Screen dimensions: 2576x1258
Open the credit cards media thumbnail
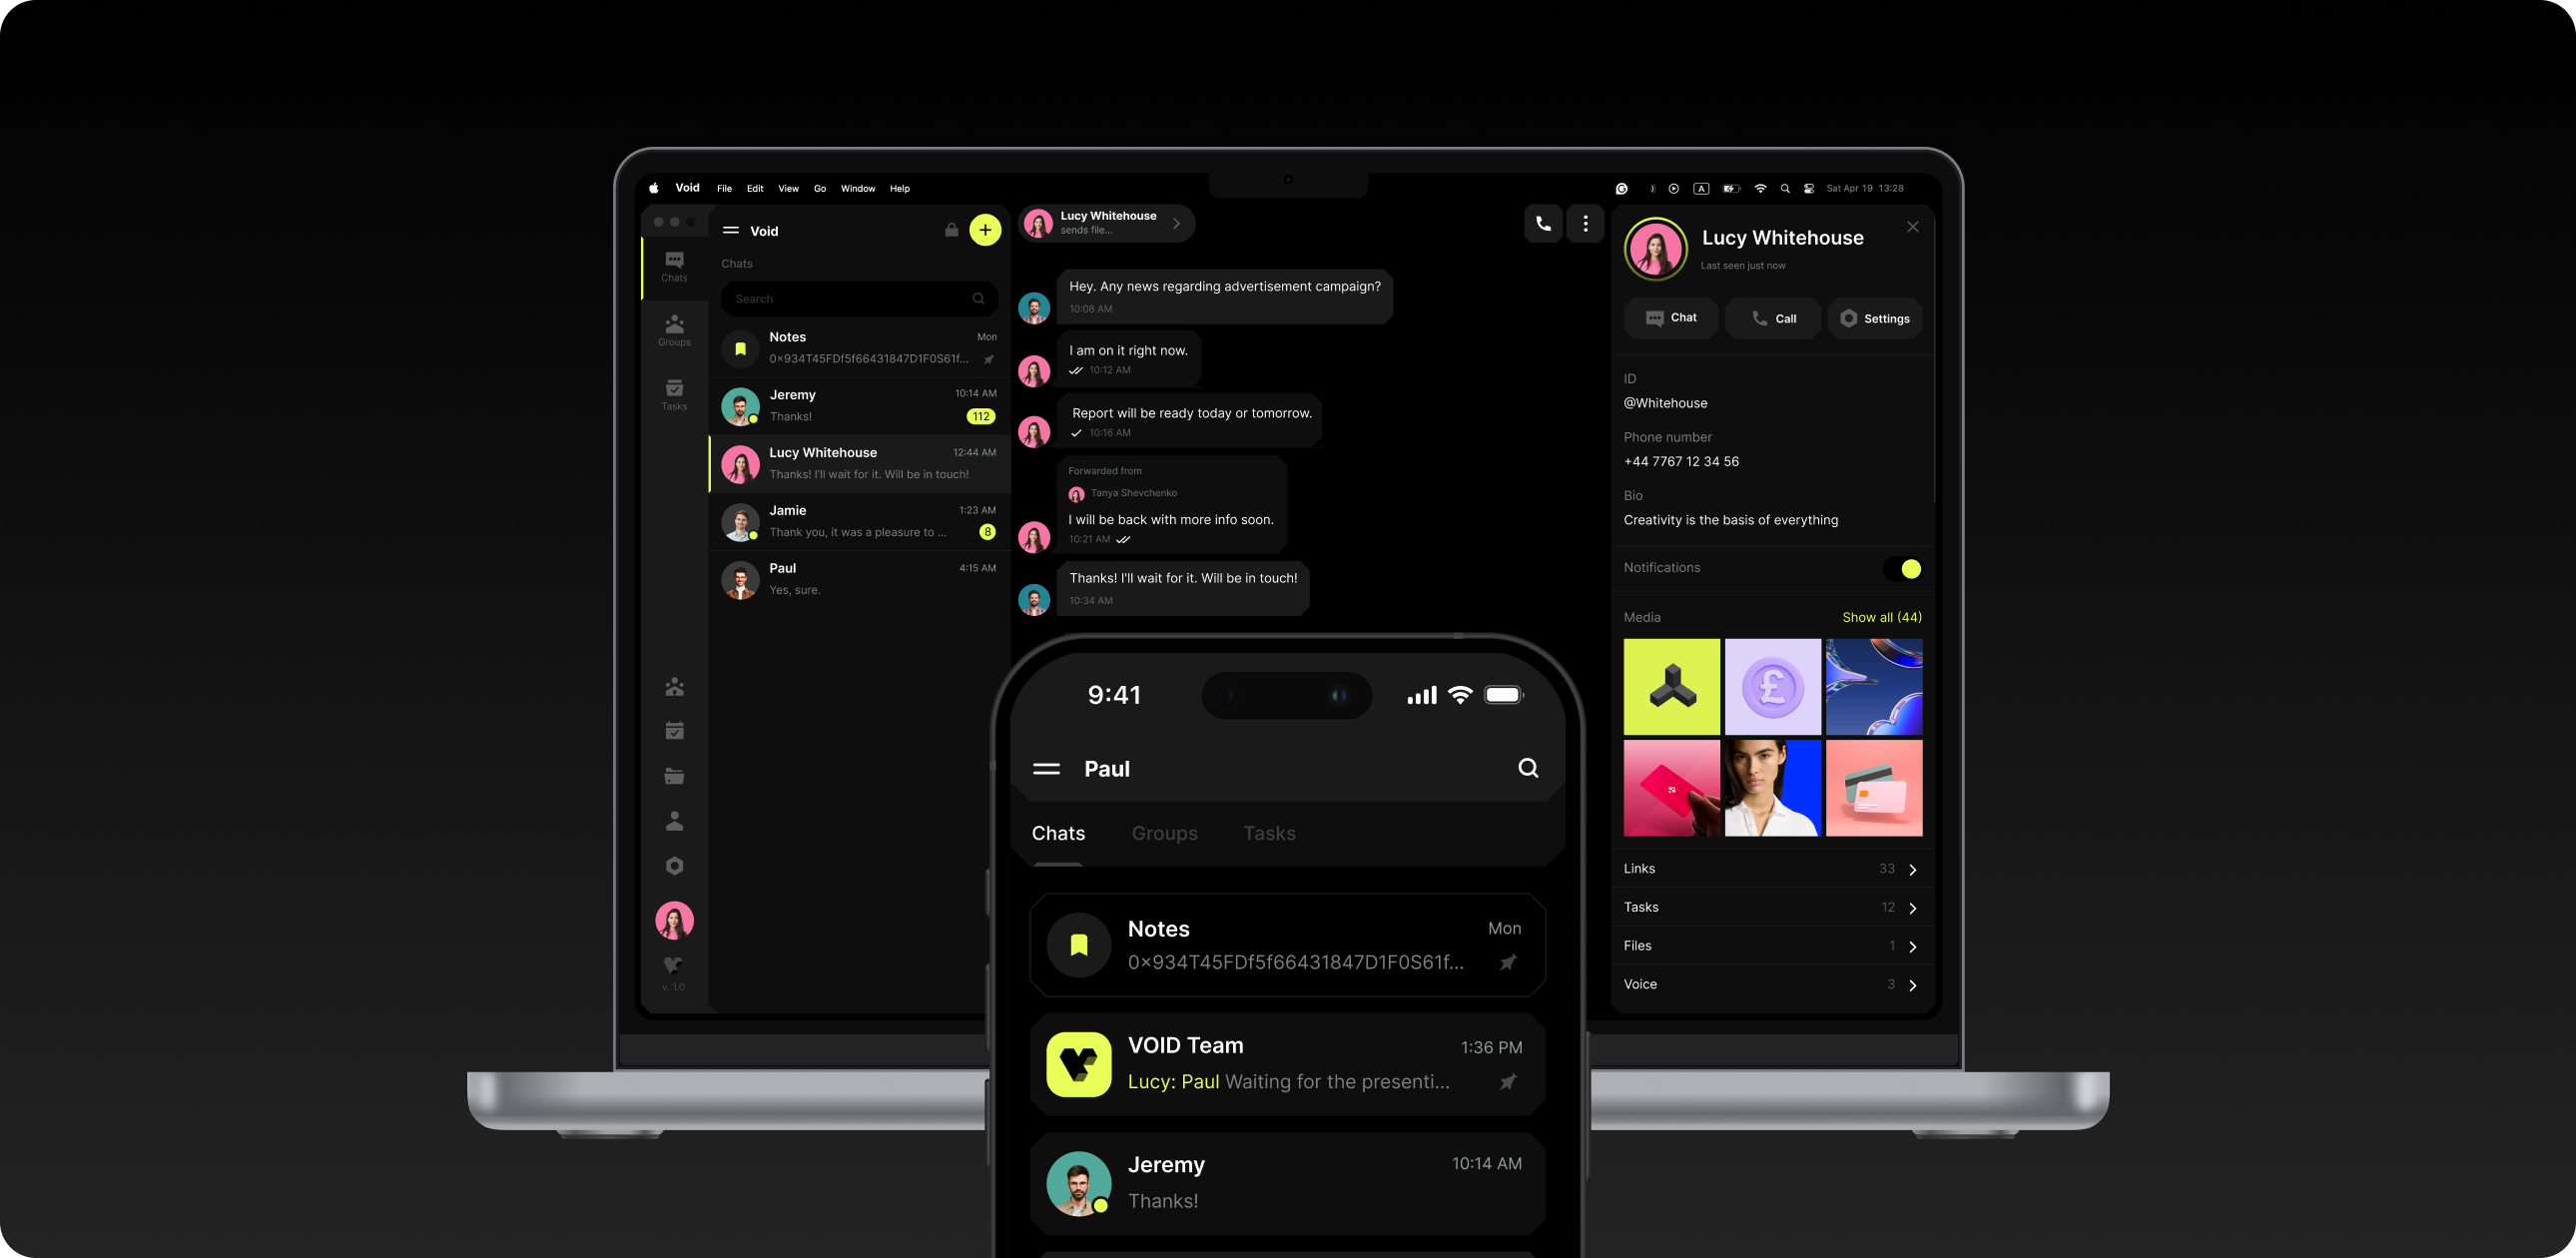[x=1874, y=788]
